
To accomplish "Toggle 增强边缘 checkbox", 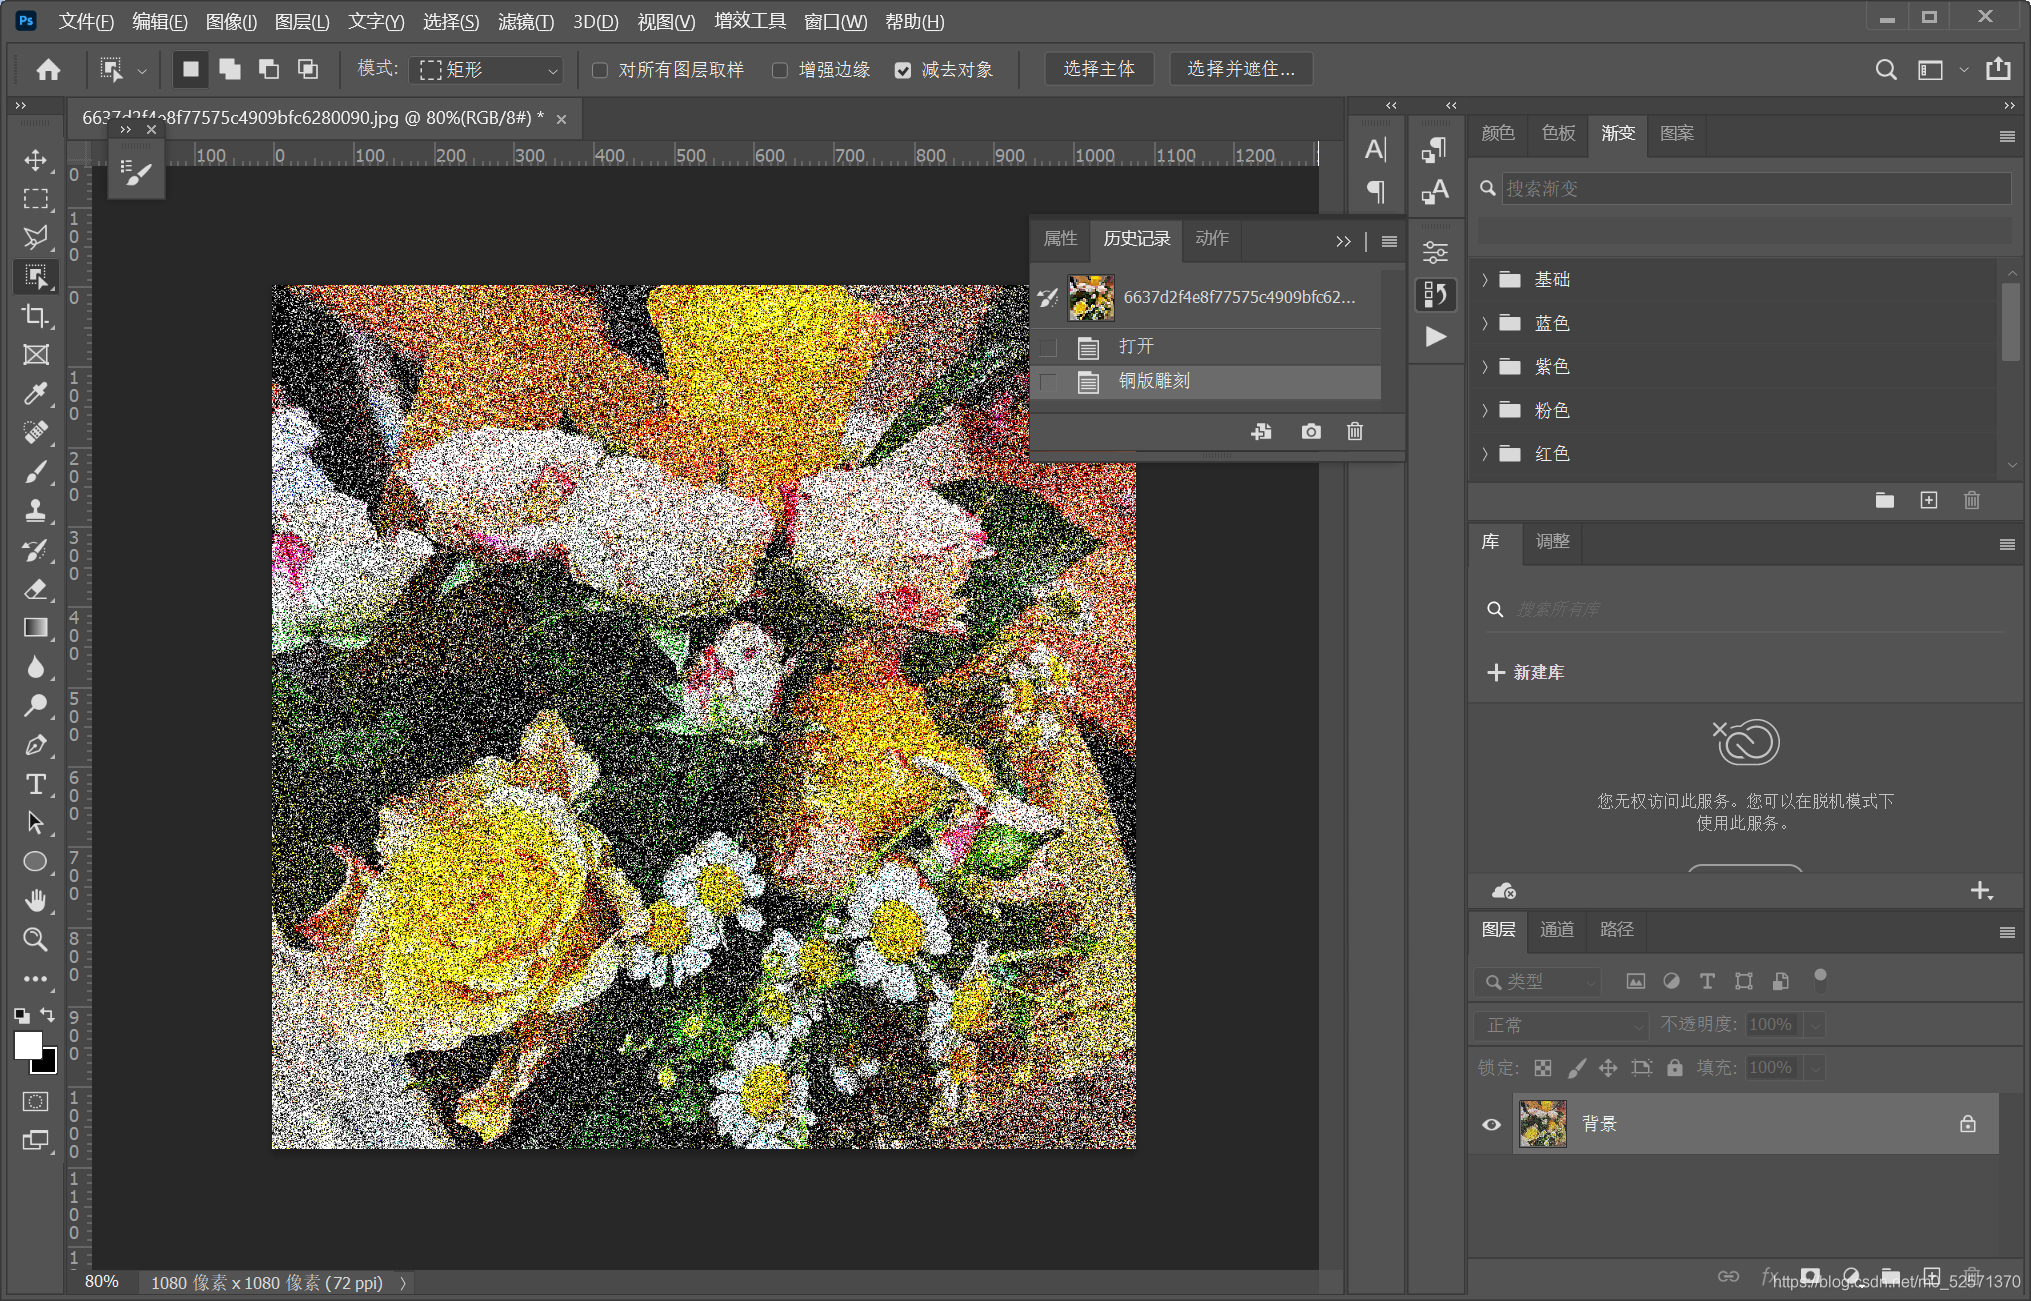I will point(780,70).
